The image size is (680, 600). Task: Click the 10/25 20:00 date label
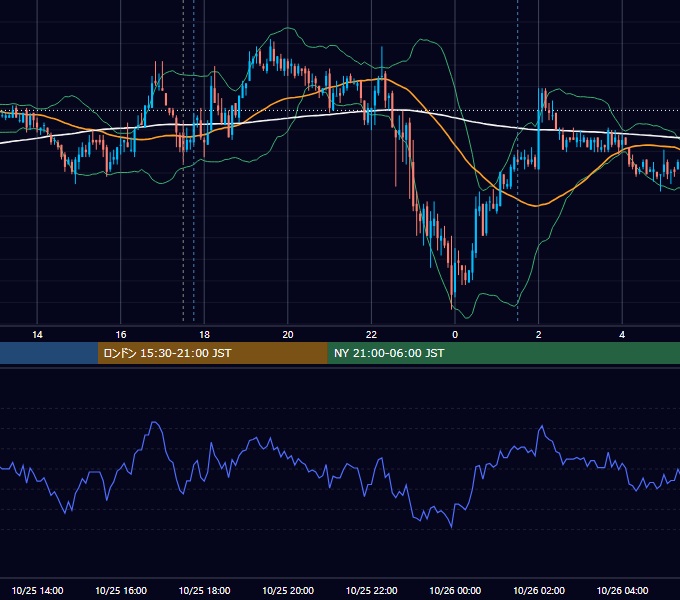pos(288,590)
